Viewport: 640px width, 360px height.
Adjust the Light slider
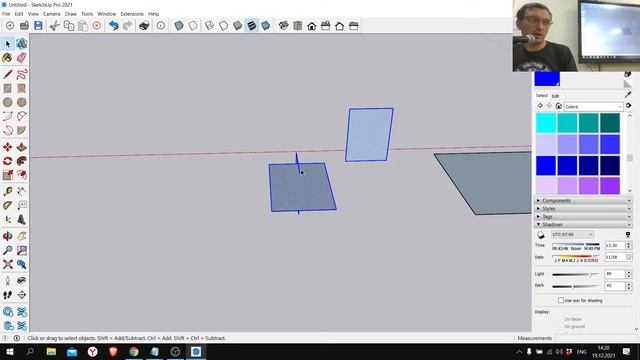576,274
